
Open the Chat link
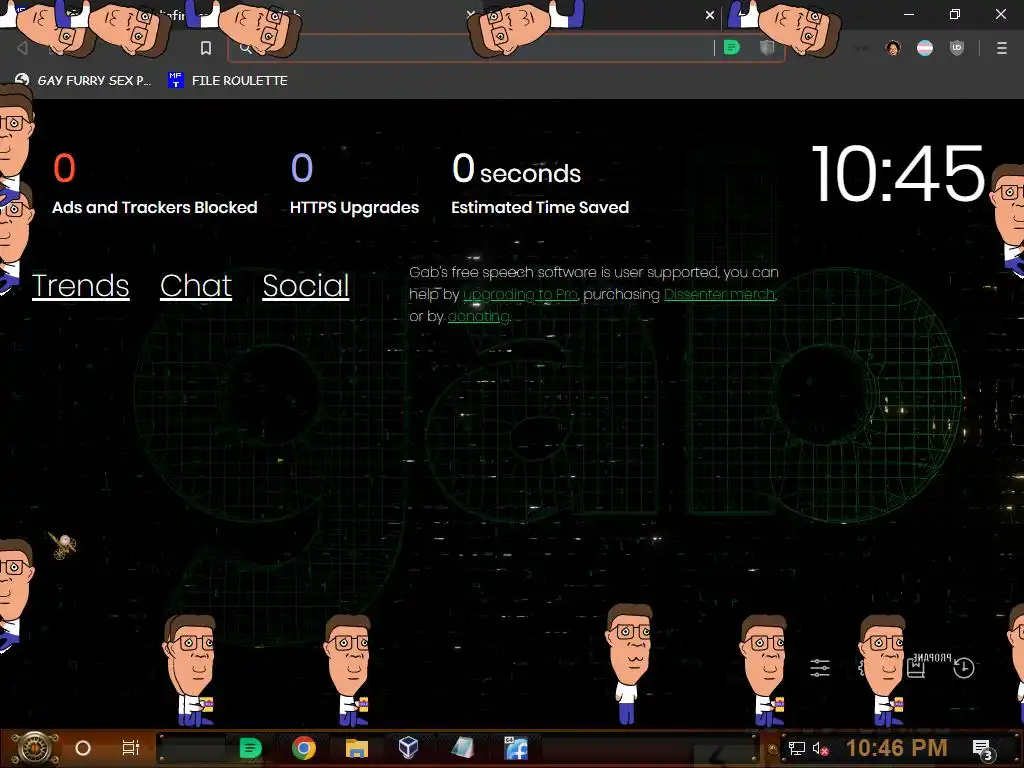click(196, 285)
